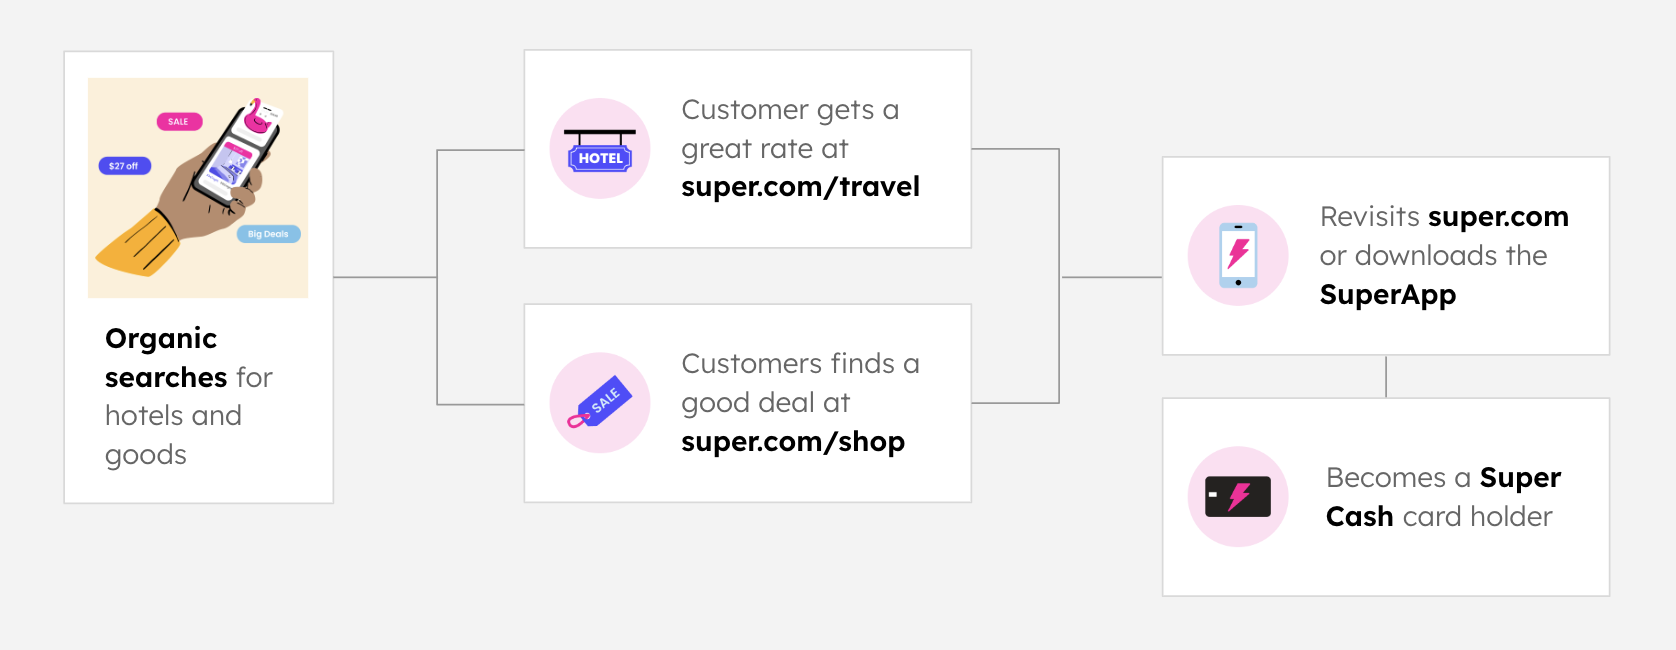
Task: Open the super.com/travel link text
Action: click(800, 187)
